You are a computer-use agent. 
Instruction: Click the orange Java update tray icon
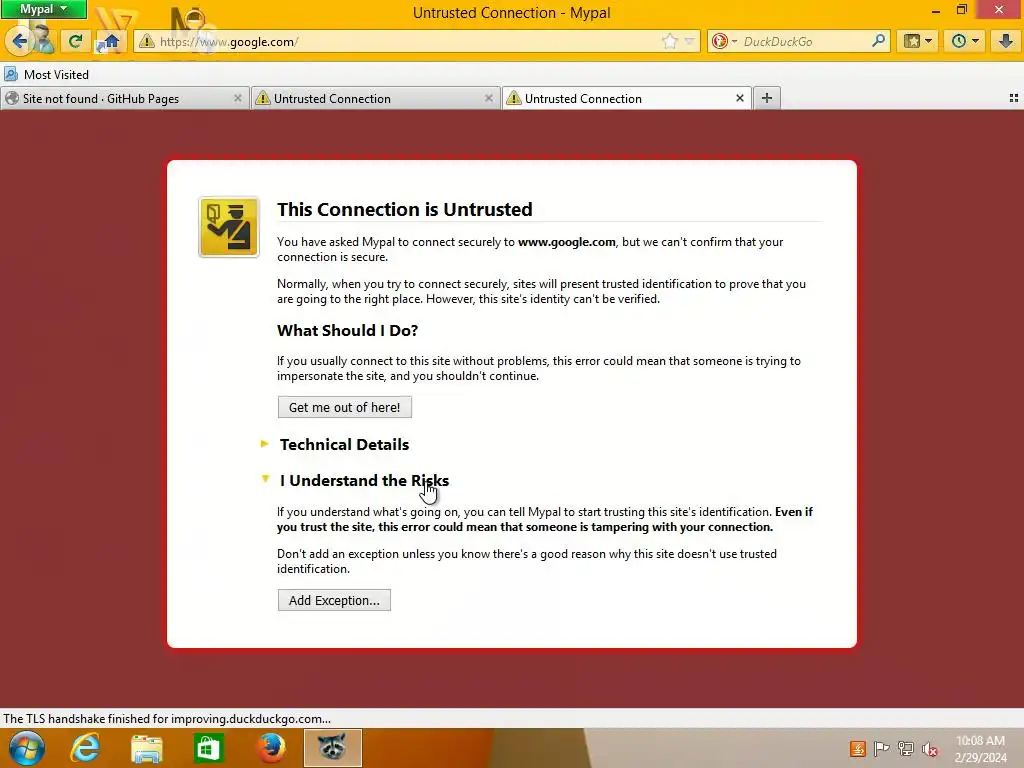[x=857, y=749]
